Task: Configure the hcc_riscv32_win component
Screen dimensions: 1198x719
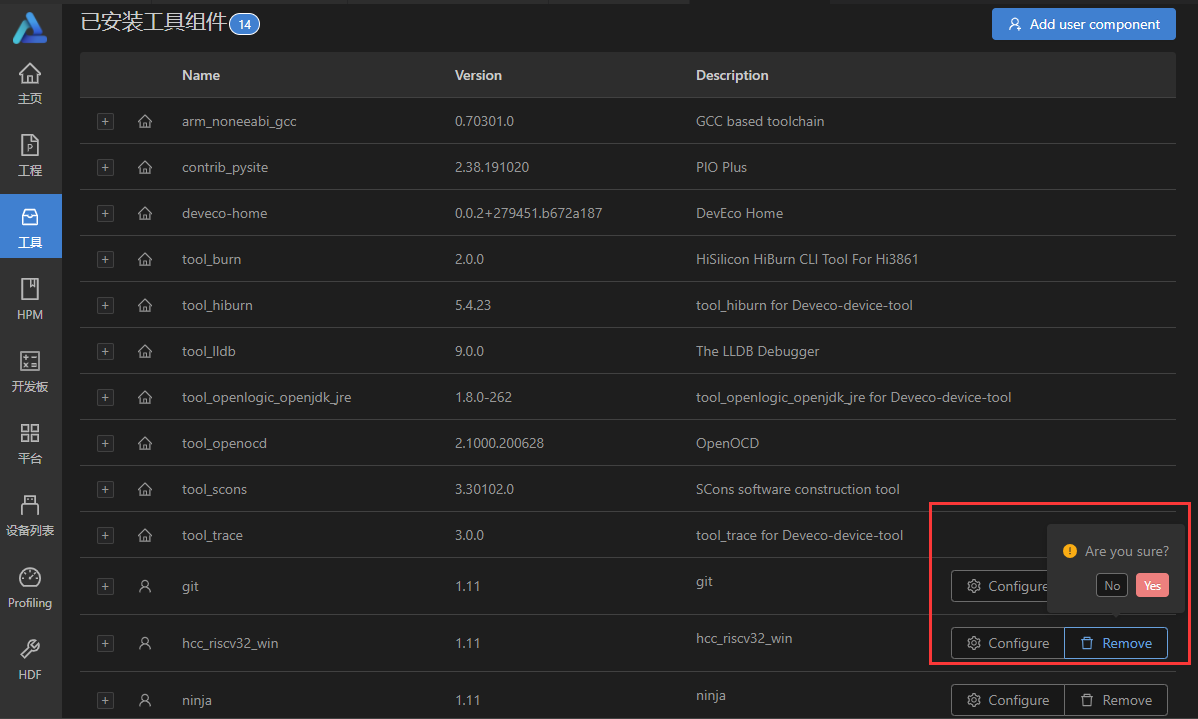Action: coord(1008,643)
